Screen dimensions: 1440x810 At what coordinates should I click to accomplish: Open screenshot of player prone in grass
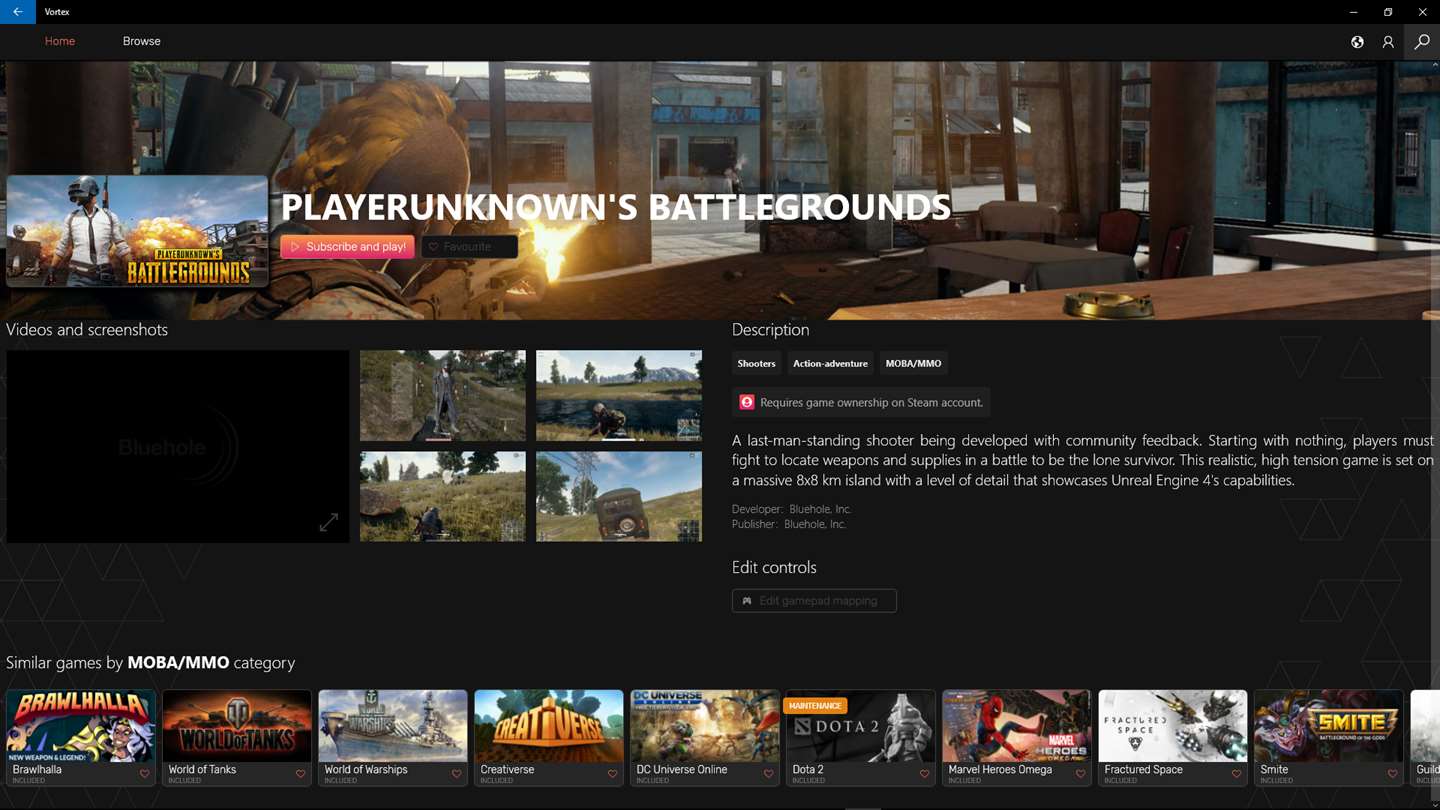(442, 496)
